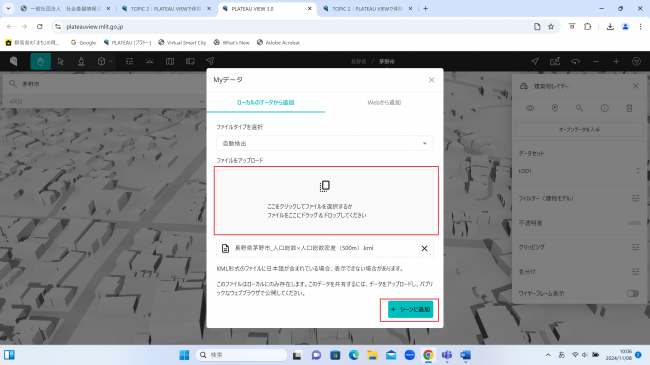The height and width of the screenshot is (365, 650).
Task: Open the browser downloads icon
Action: [610, 27]
